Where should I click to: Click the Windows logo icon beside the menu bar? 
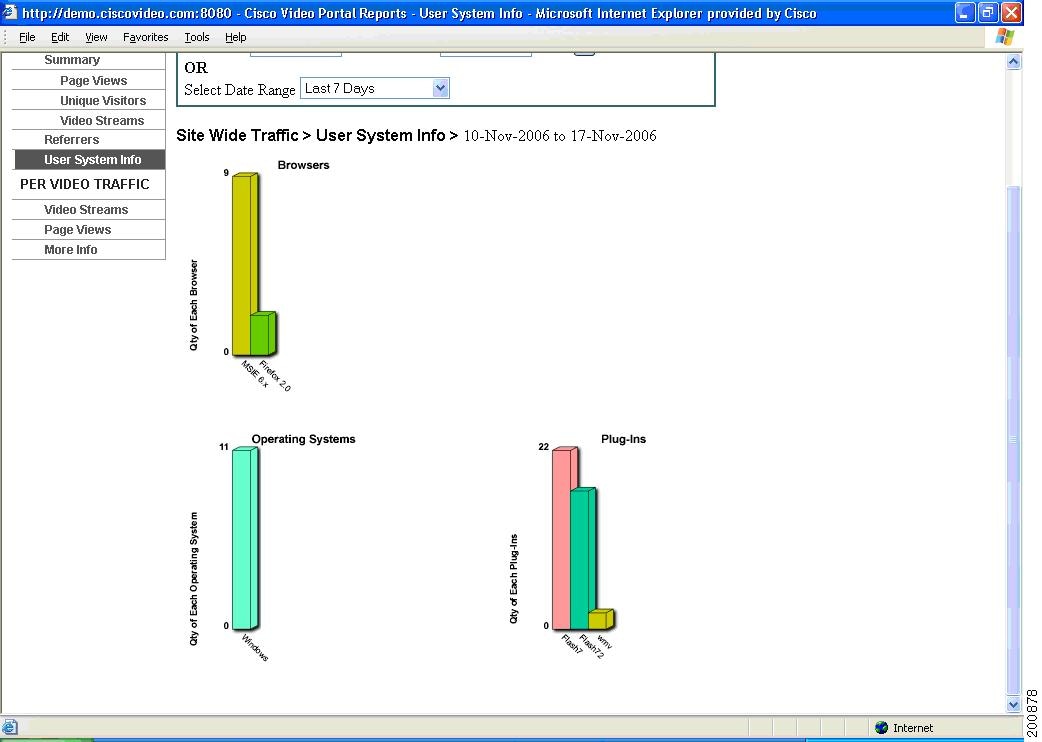[1003, 37]
